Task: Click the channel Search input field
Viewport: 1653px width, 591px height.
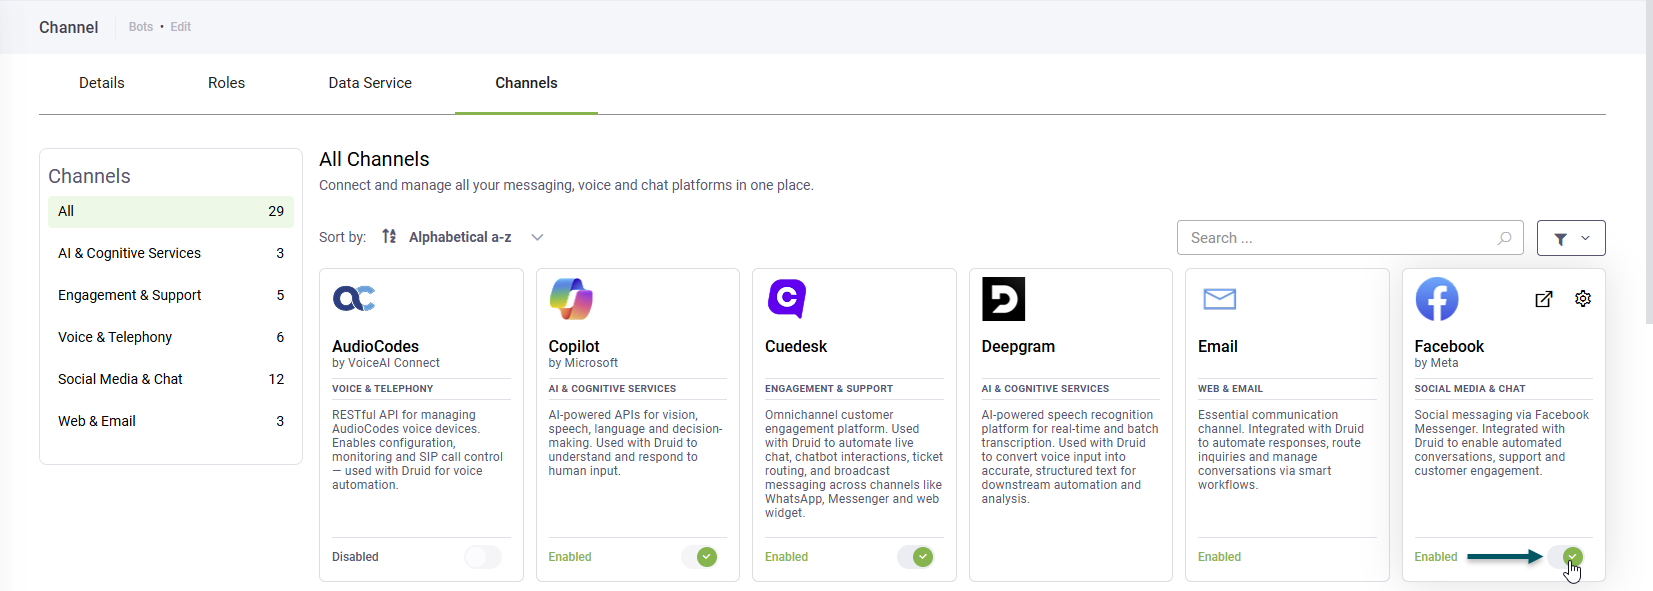Action: (x=1338, y=238)
